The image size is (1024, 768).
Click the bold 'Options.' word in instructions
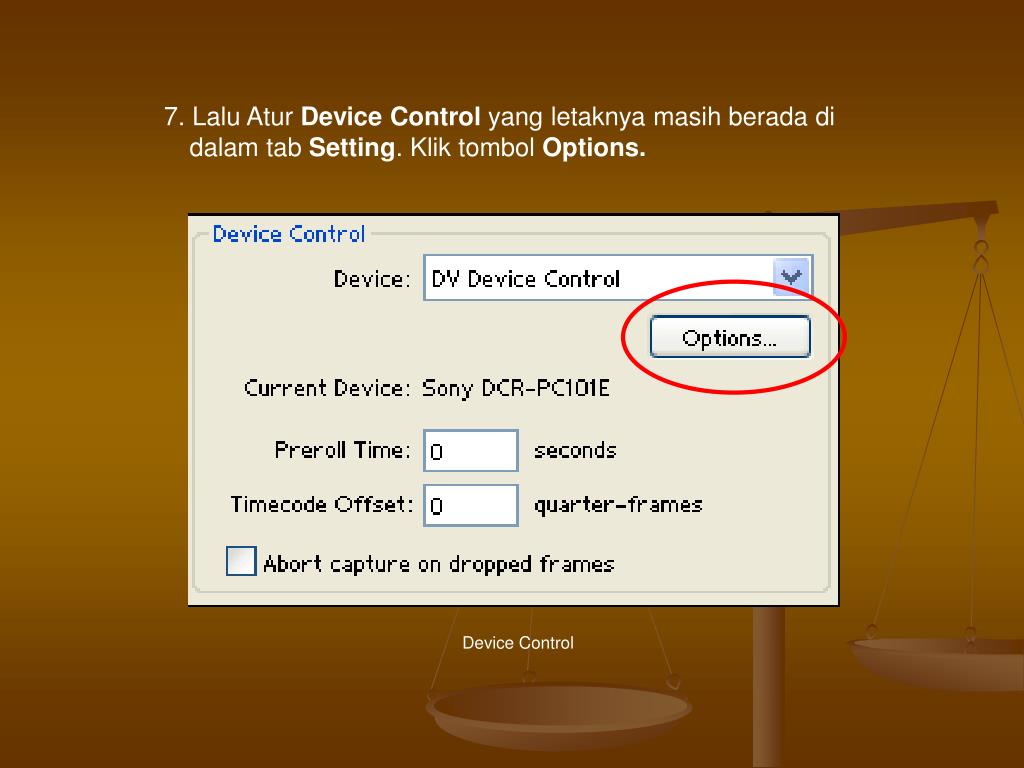(x=594, y=148)
